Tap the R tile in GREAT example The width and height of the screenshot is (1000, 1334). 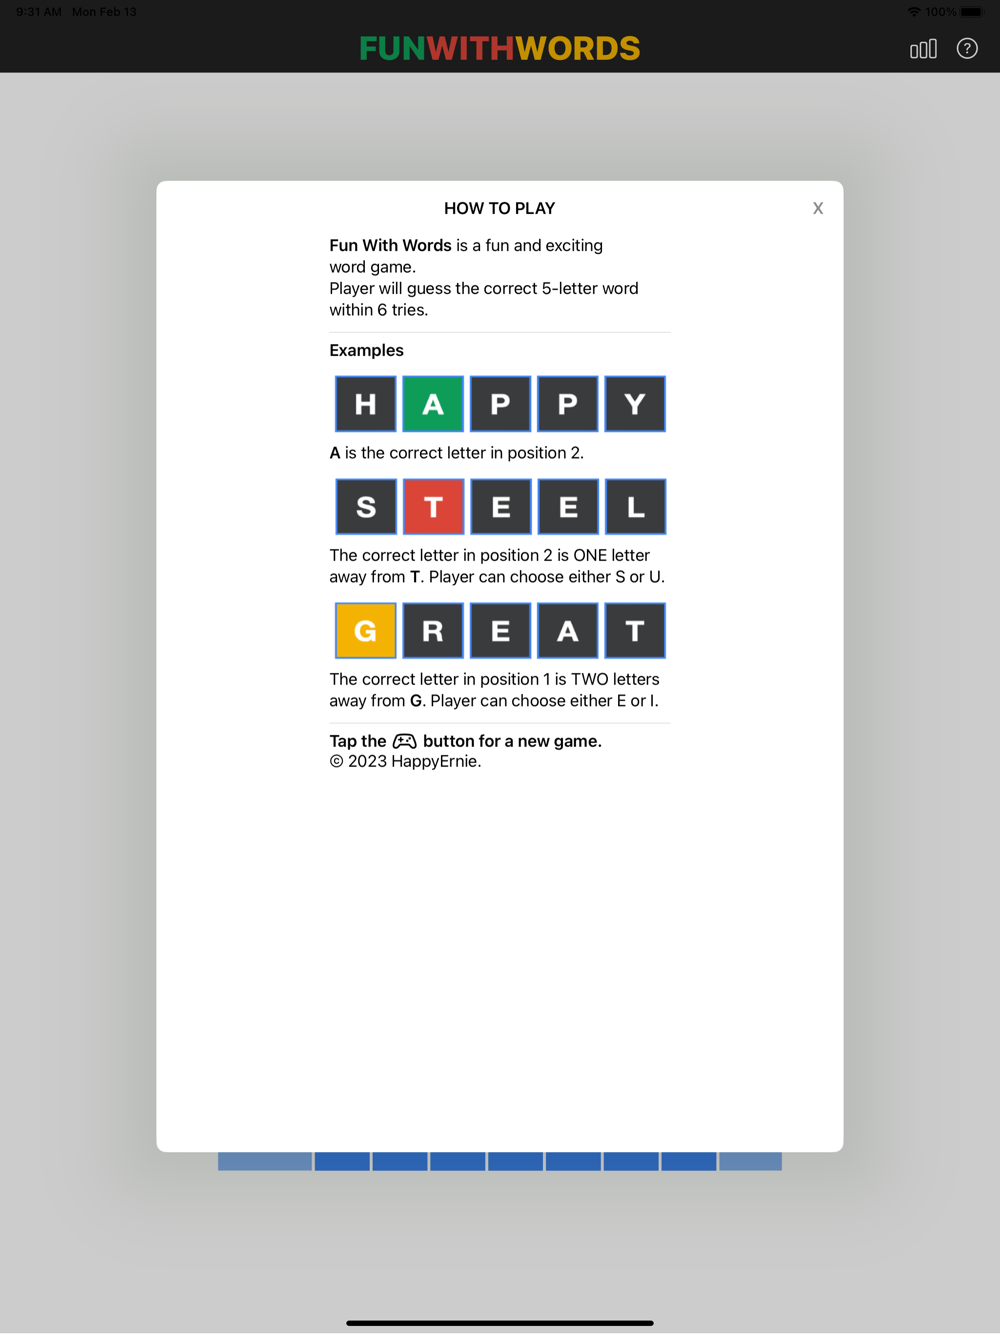433,631
